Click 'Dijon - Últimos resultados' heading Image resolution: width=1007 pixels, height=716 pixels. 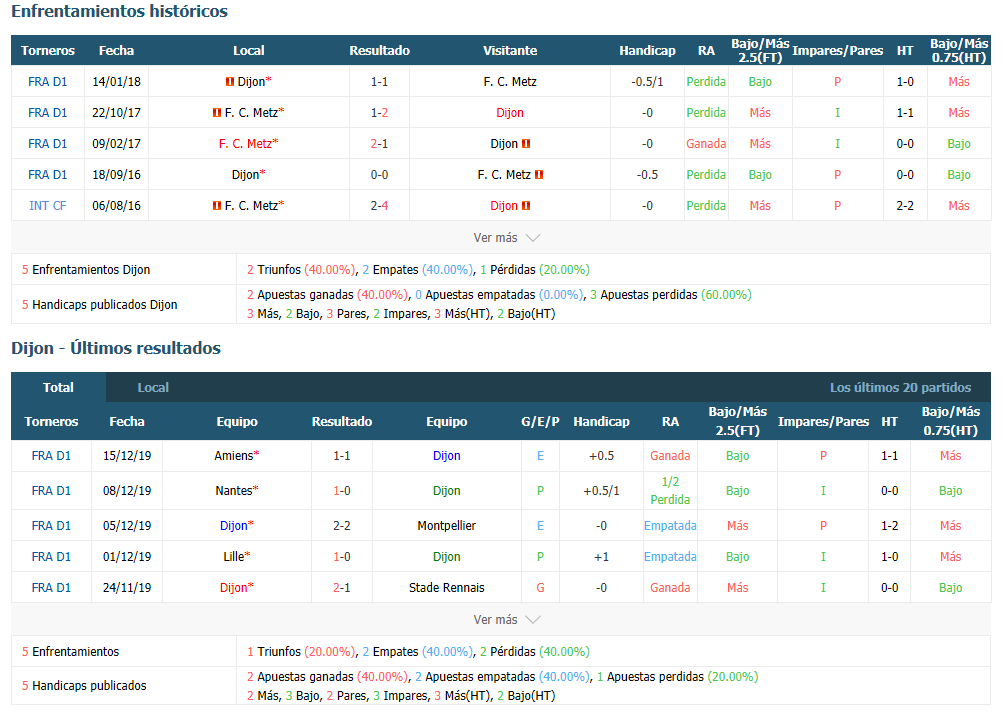click(x=116, y=348)
